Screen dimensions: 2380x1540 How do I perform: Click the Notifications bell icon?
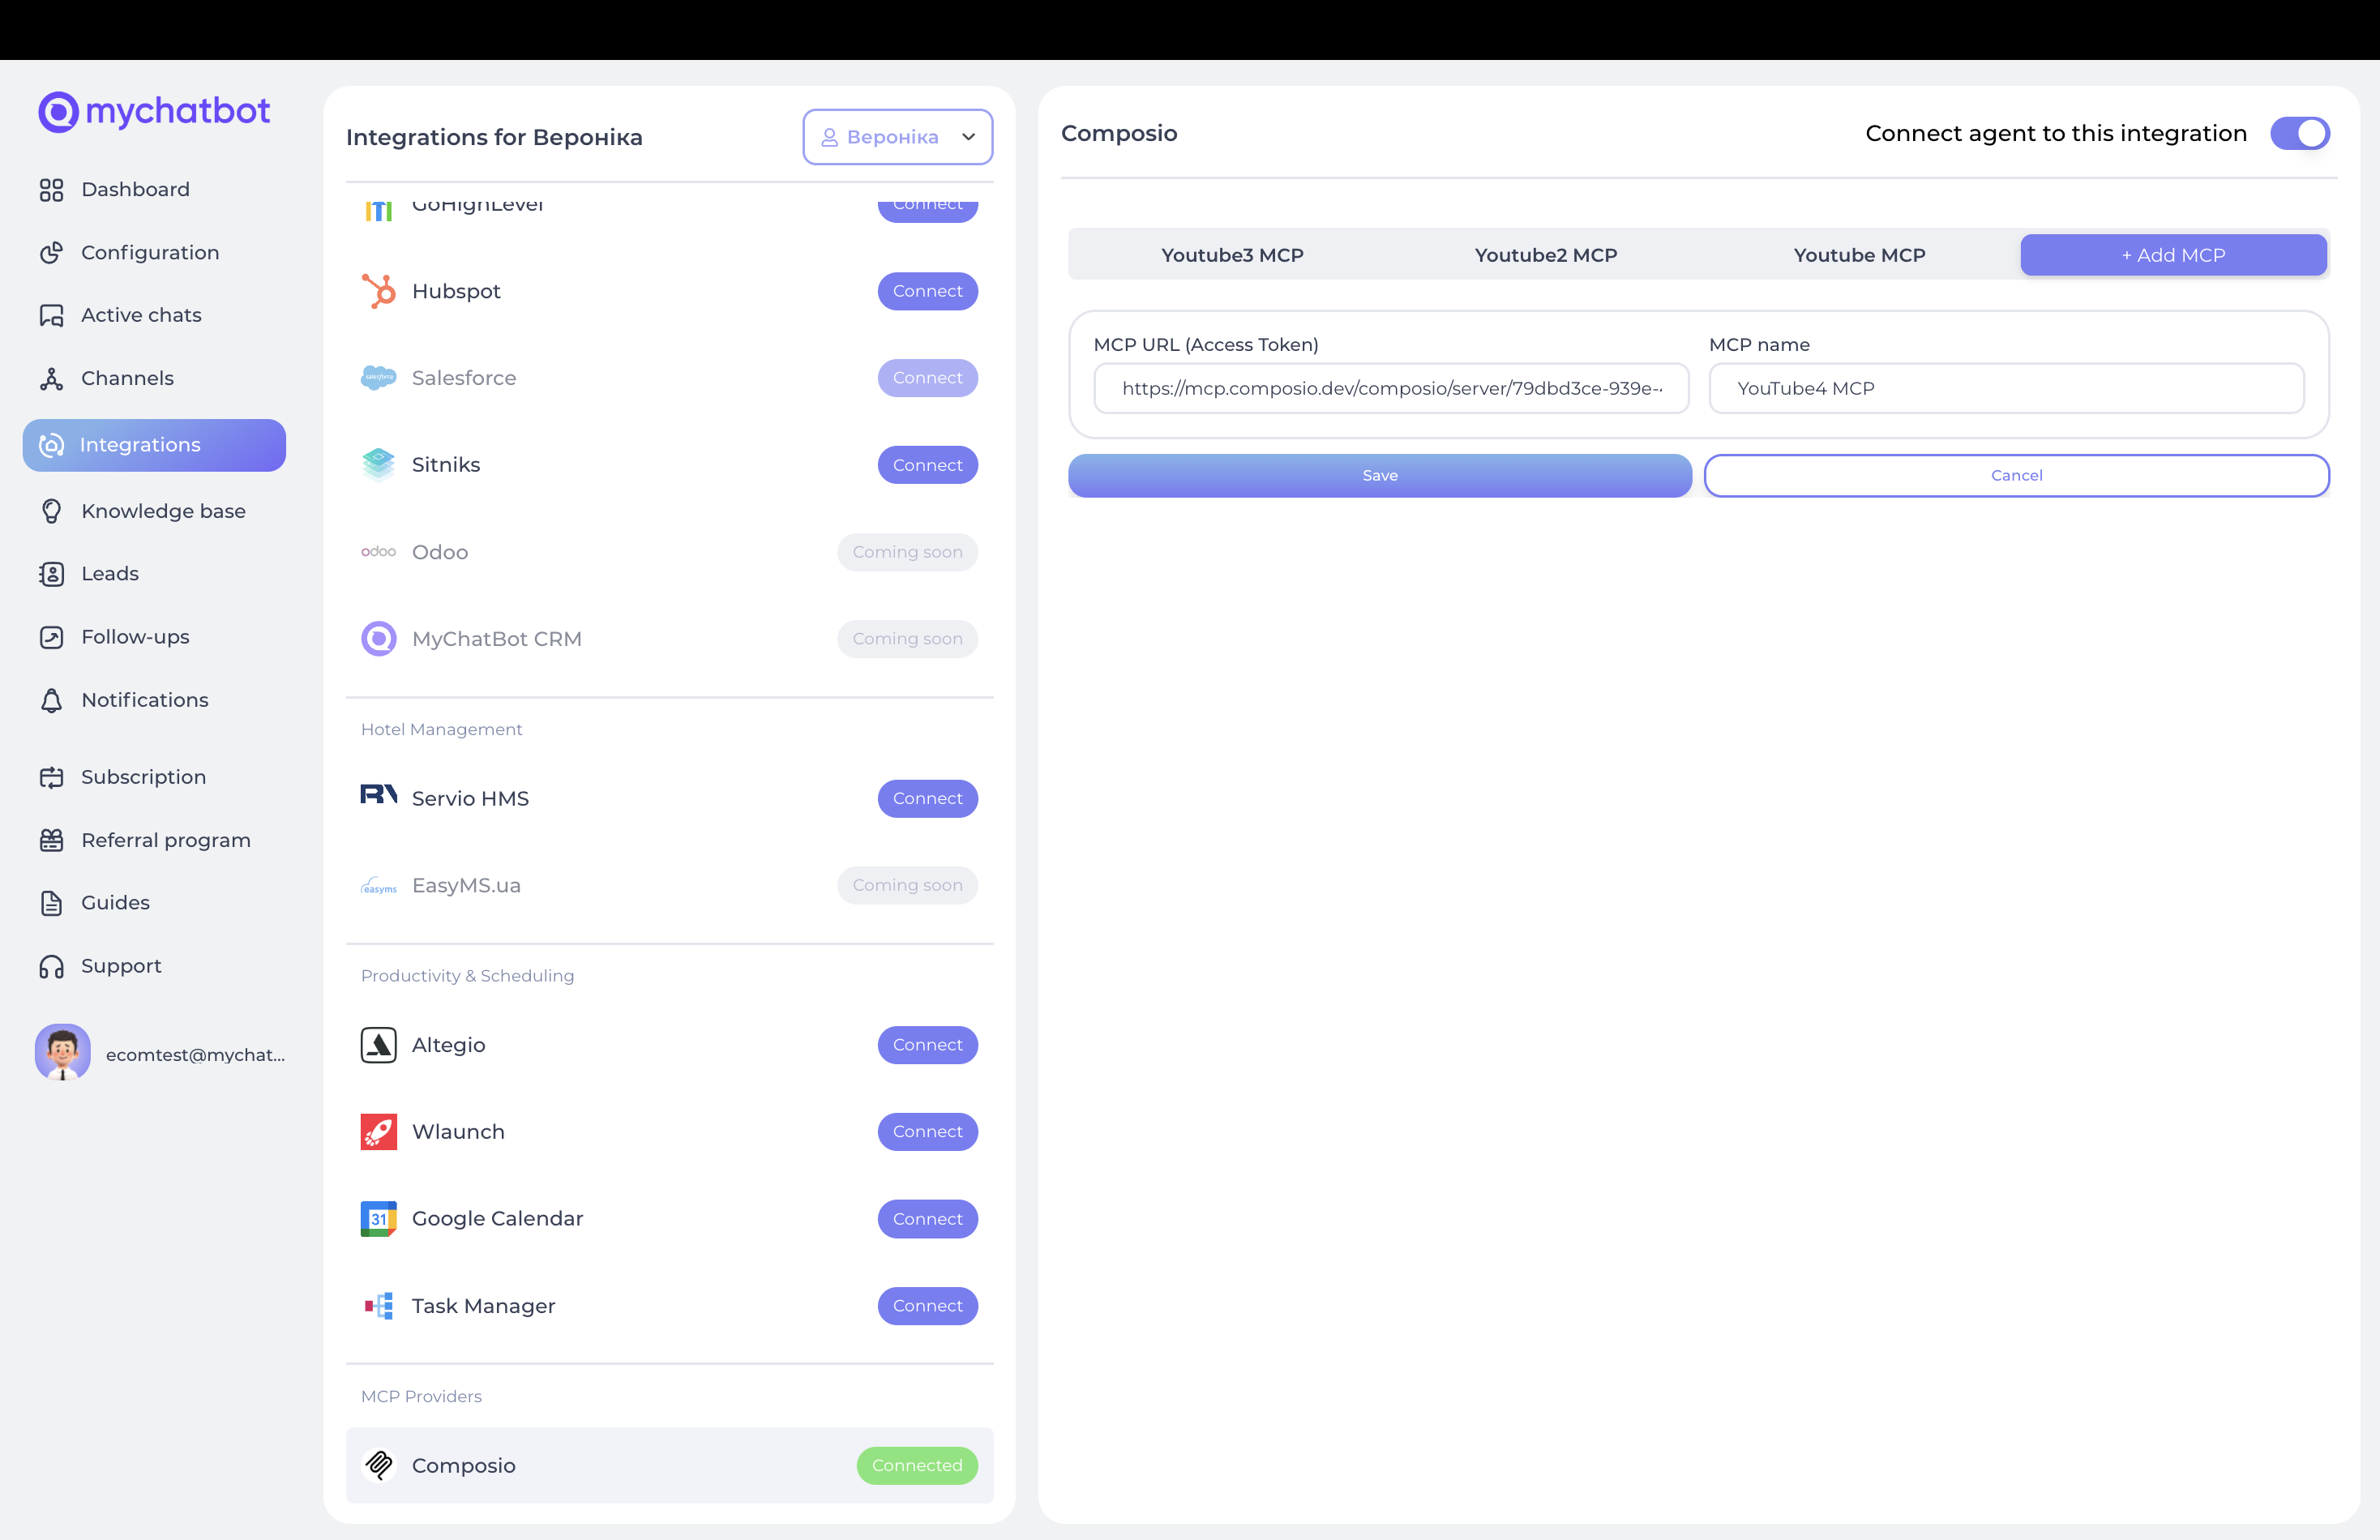[51, 700]
